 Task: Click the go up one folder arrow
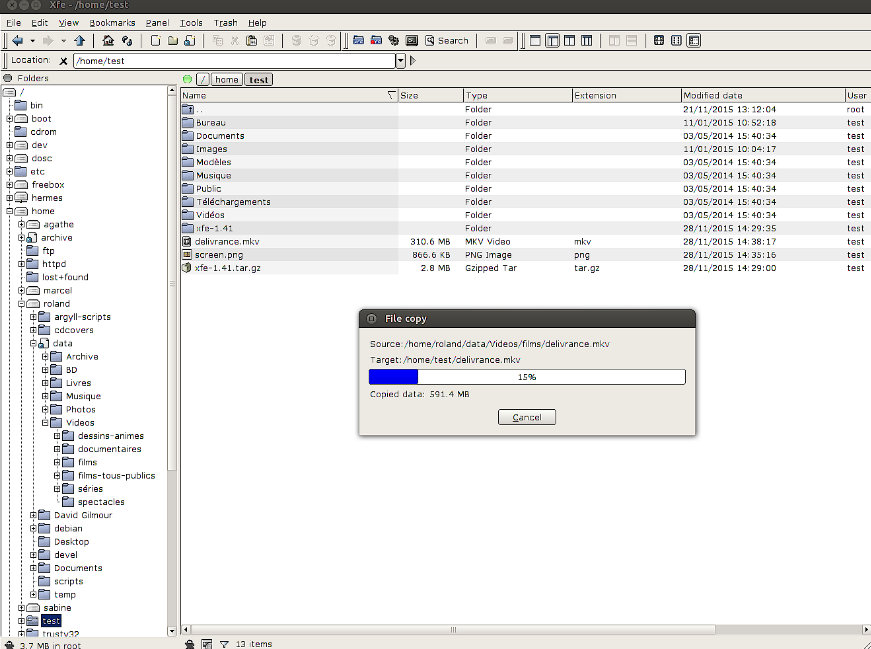(x=79, y=41)
